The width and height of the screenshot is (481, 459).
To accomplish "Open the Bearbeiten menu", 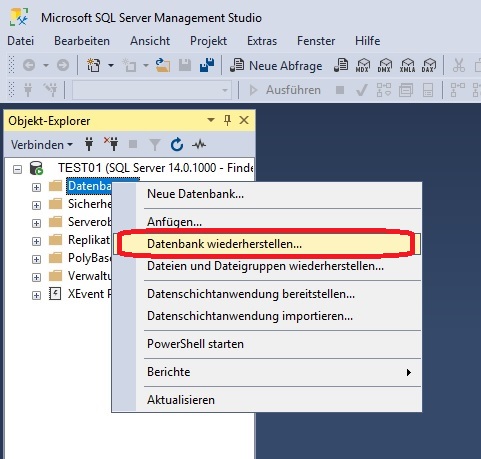I will (x=82, y=41).
